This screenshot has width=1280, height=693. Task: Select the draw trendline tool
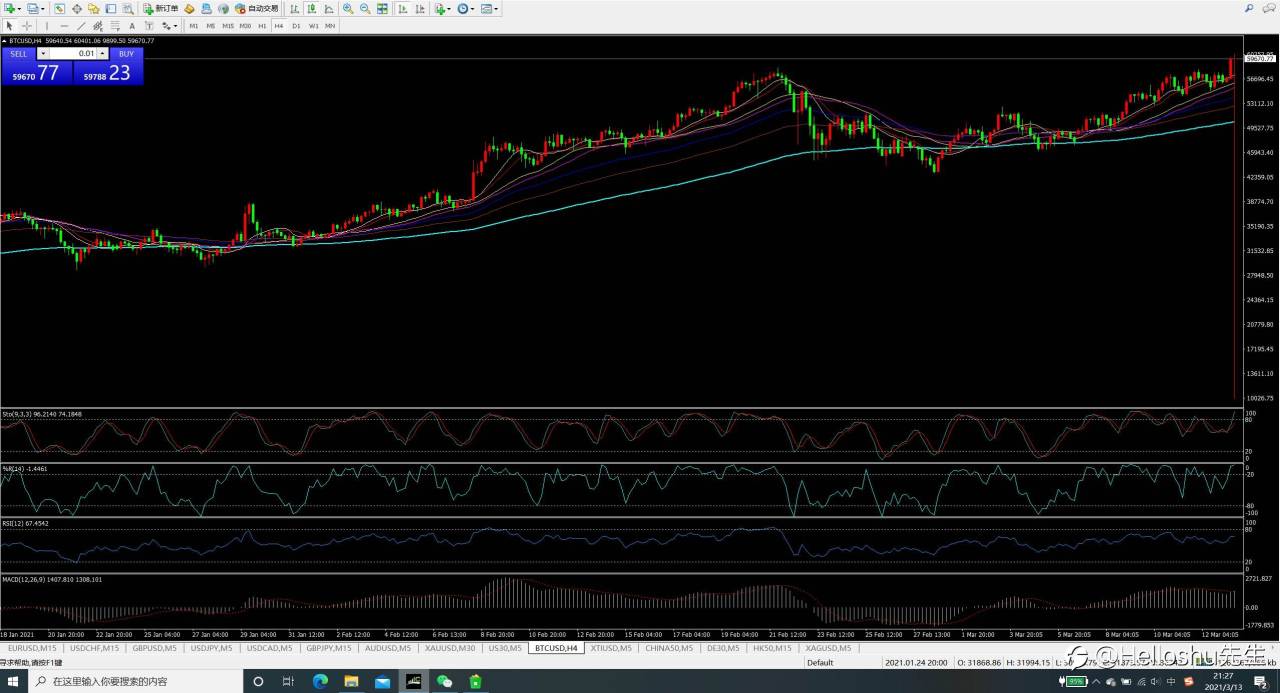point(81,26)
